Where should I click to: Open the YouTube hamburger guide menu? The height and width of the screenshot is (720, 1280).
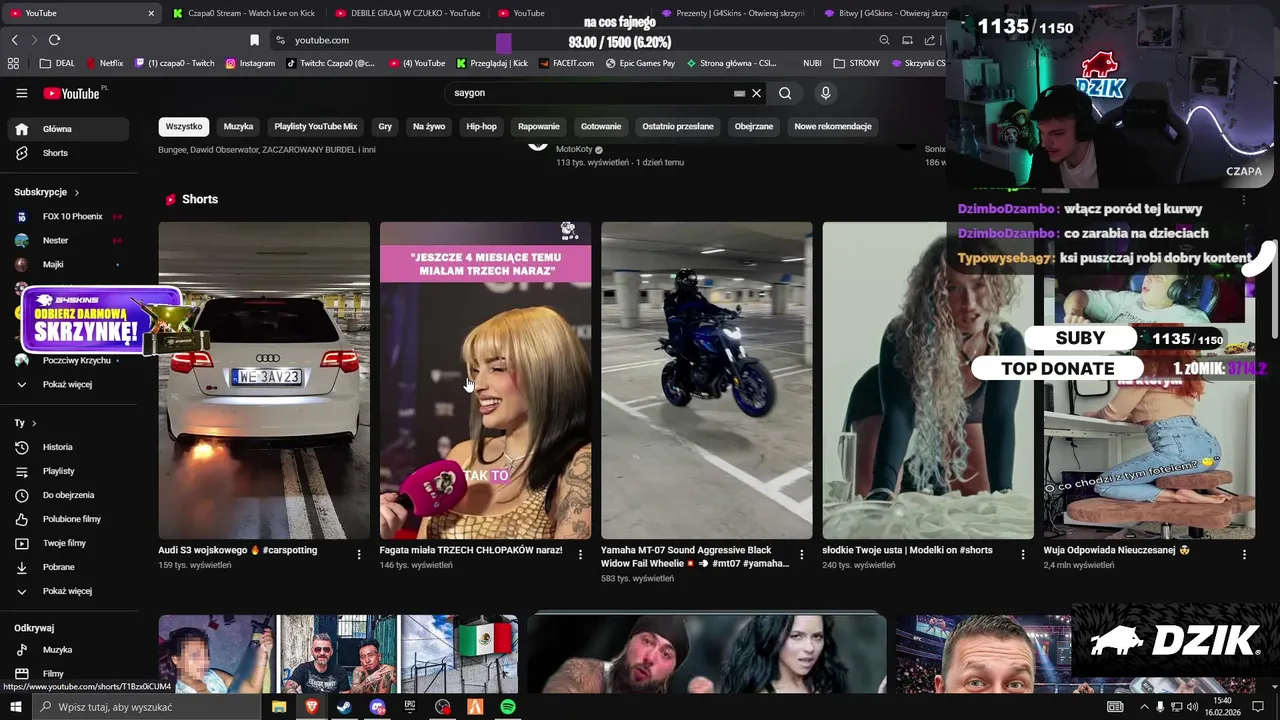(x=21, y=93)
